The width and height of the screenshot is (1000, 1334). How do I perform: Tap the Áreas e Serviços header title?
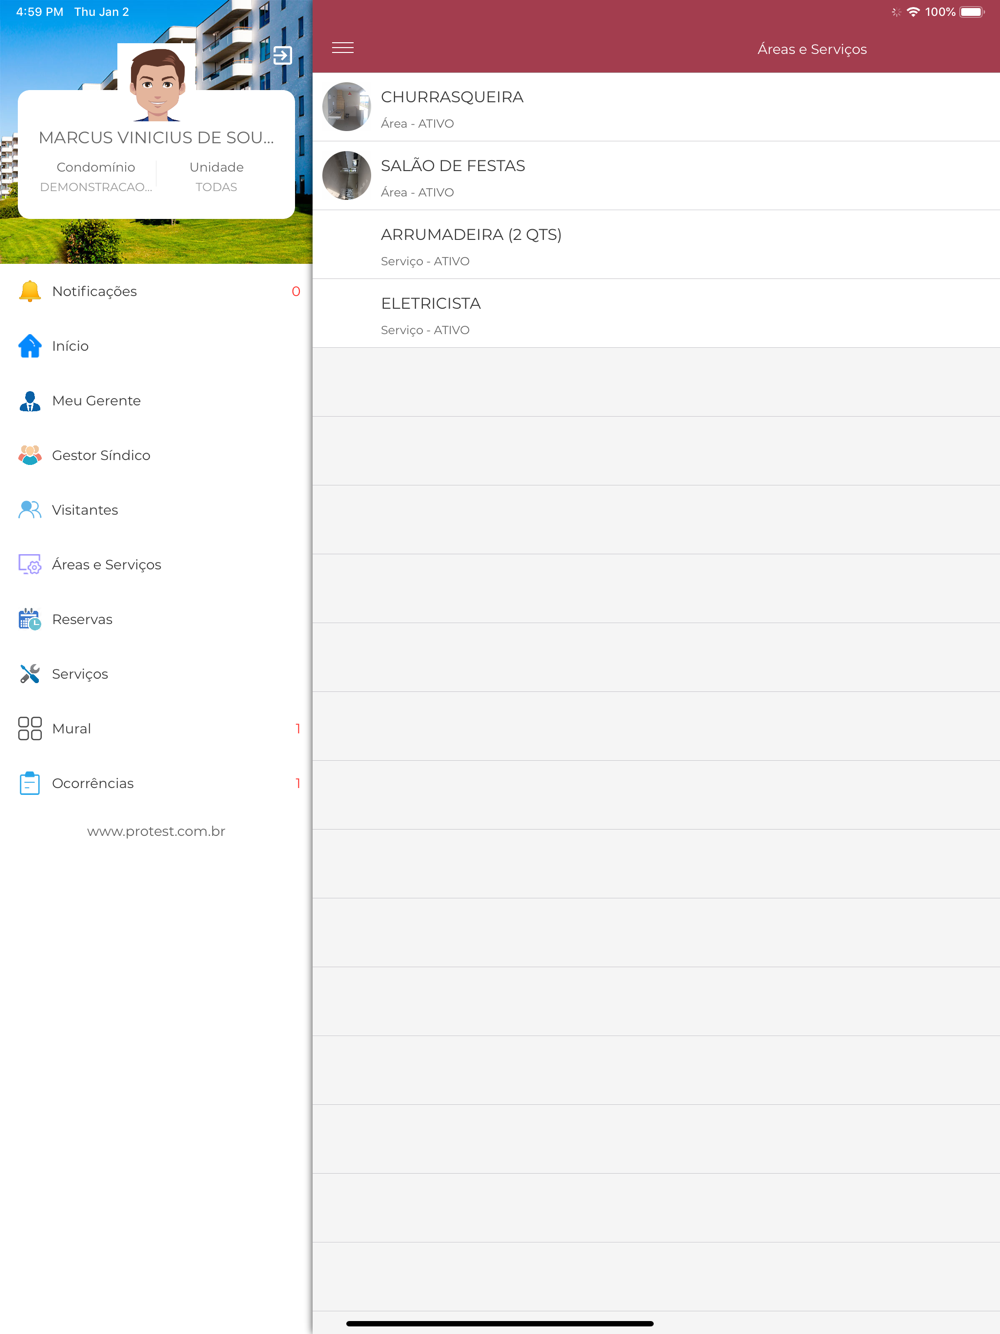click(812, 49)
